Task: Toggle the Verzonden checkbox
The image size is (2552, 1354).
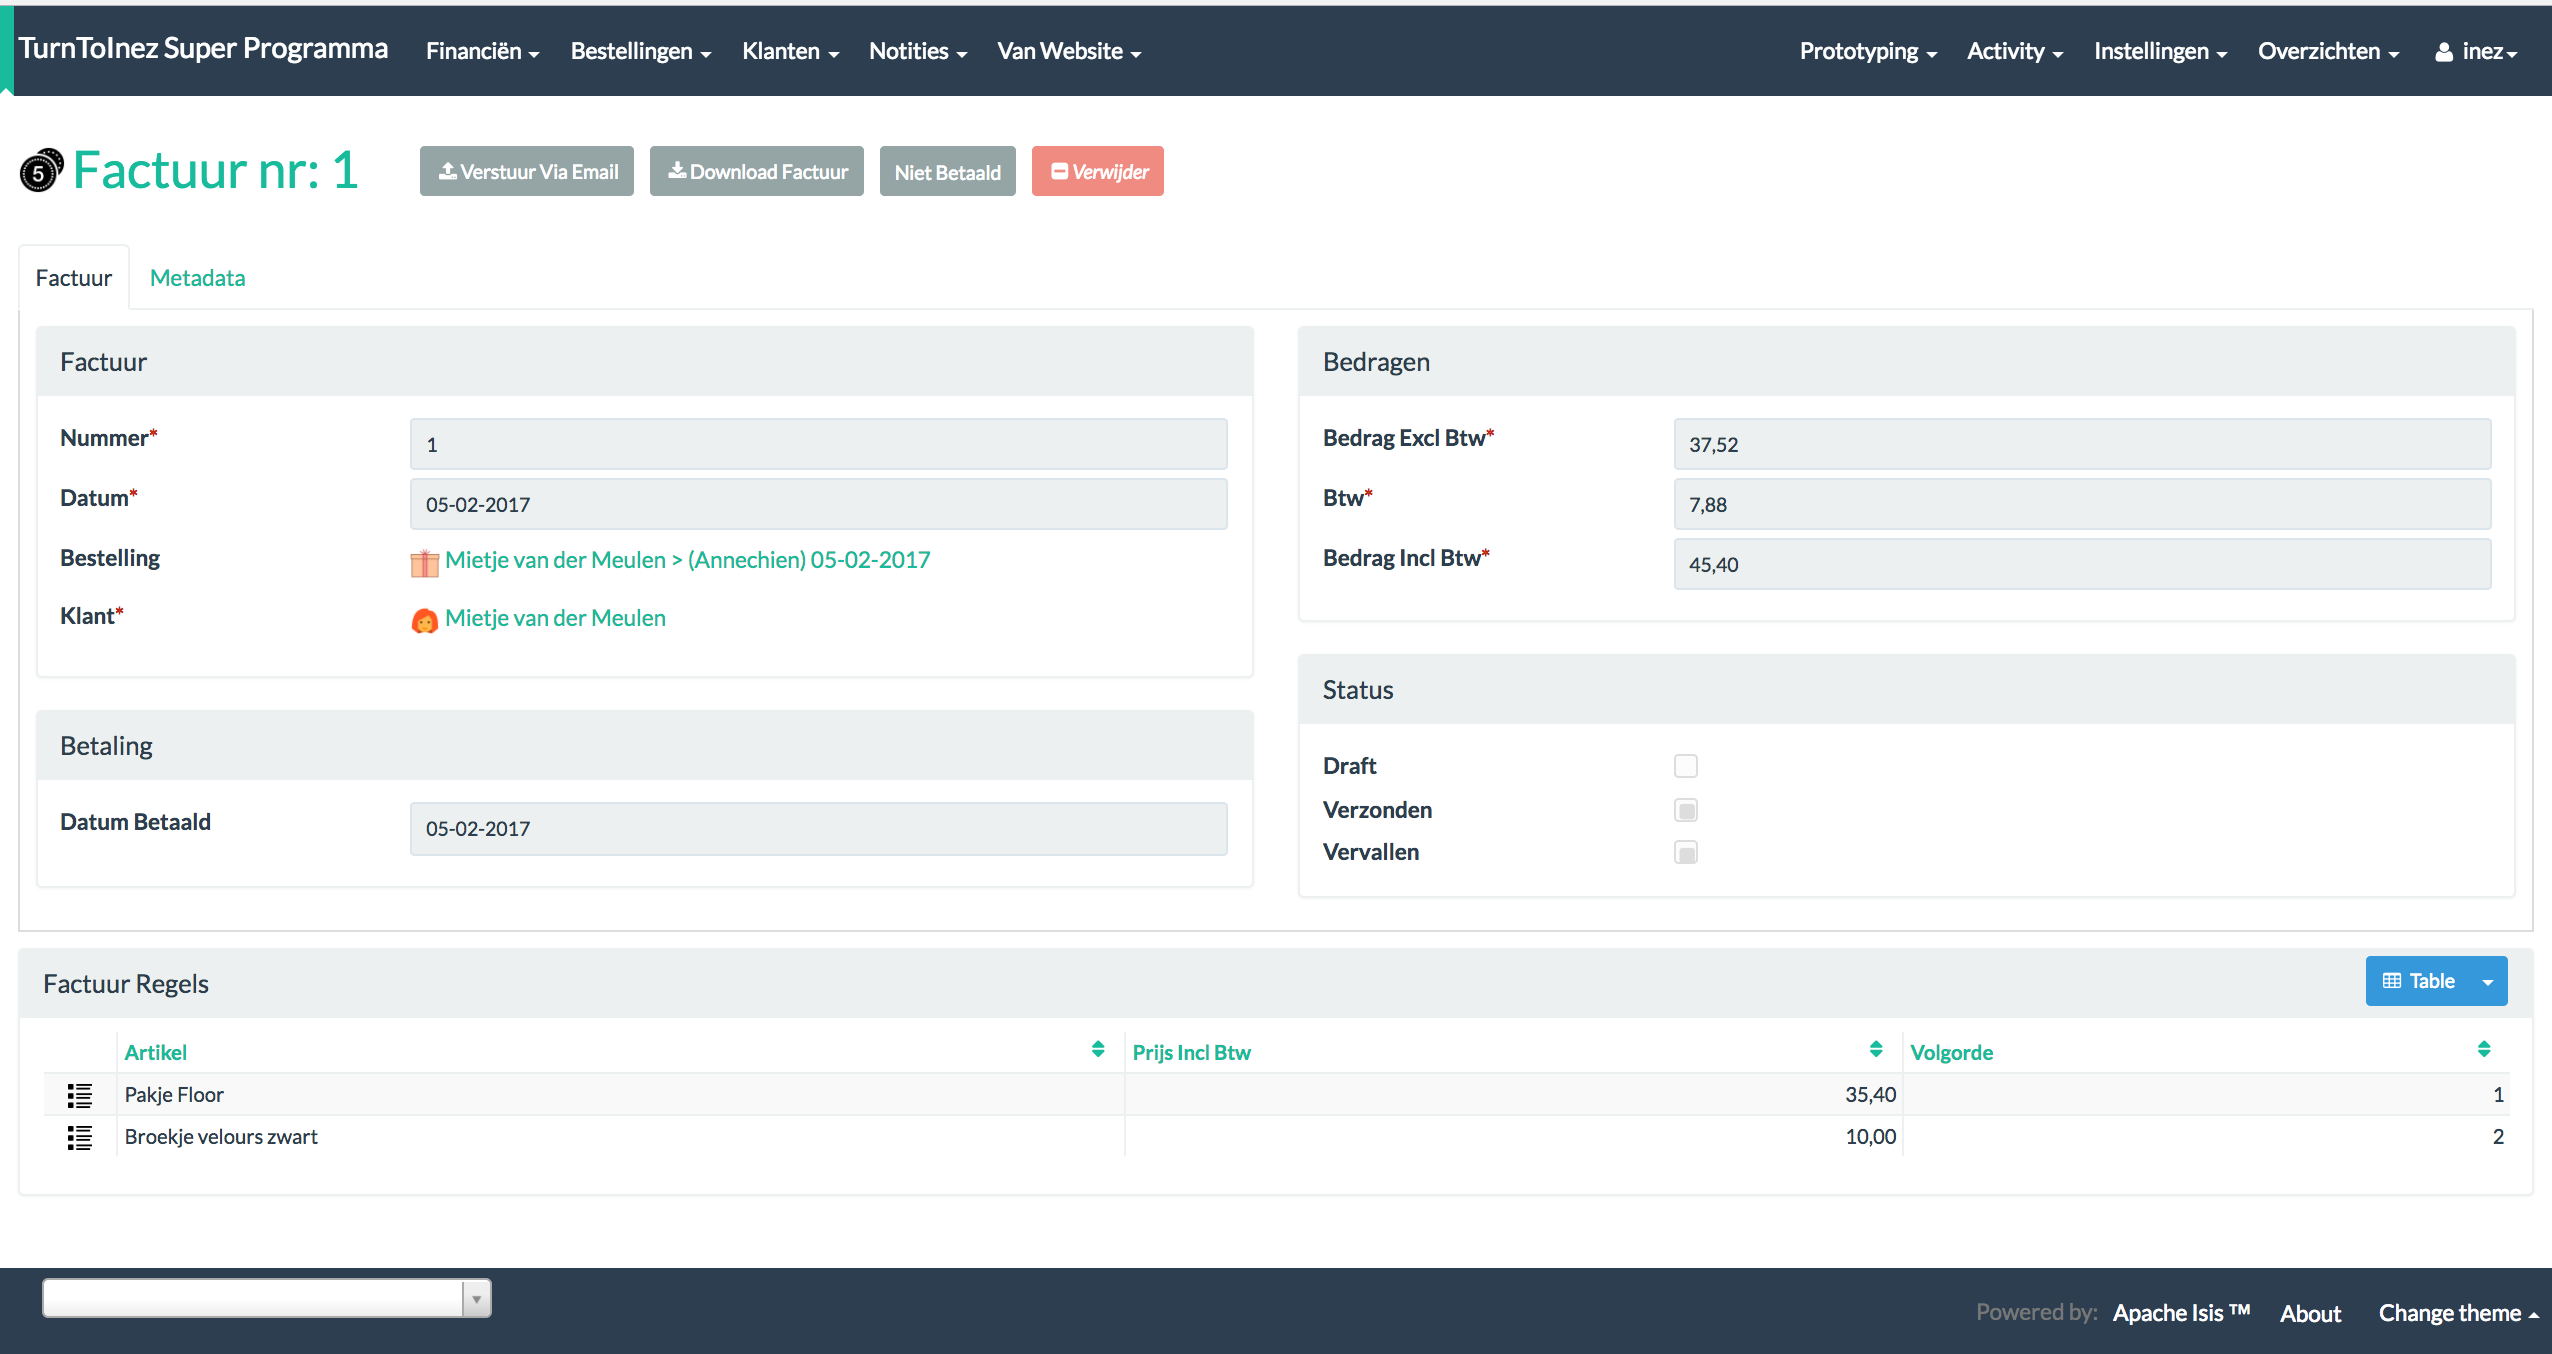Action: [1686, 810]
